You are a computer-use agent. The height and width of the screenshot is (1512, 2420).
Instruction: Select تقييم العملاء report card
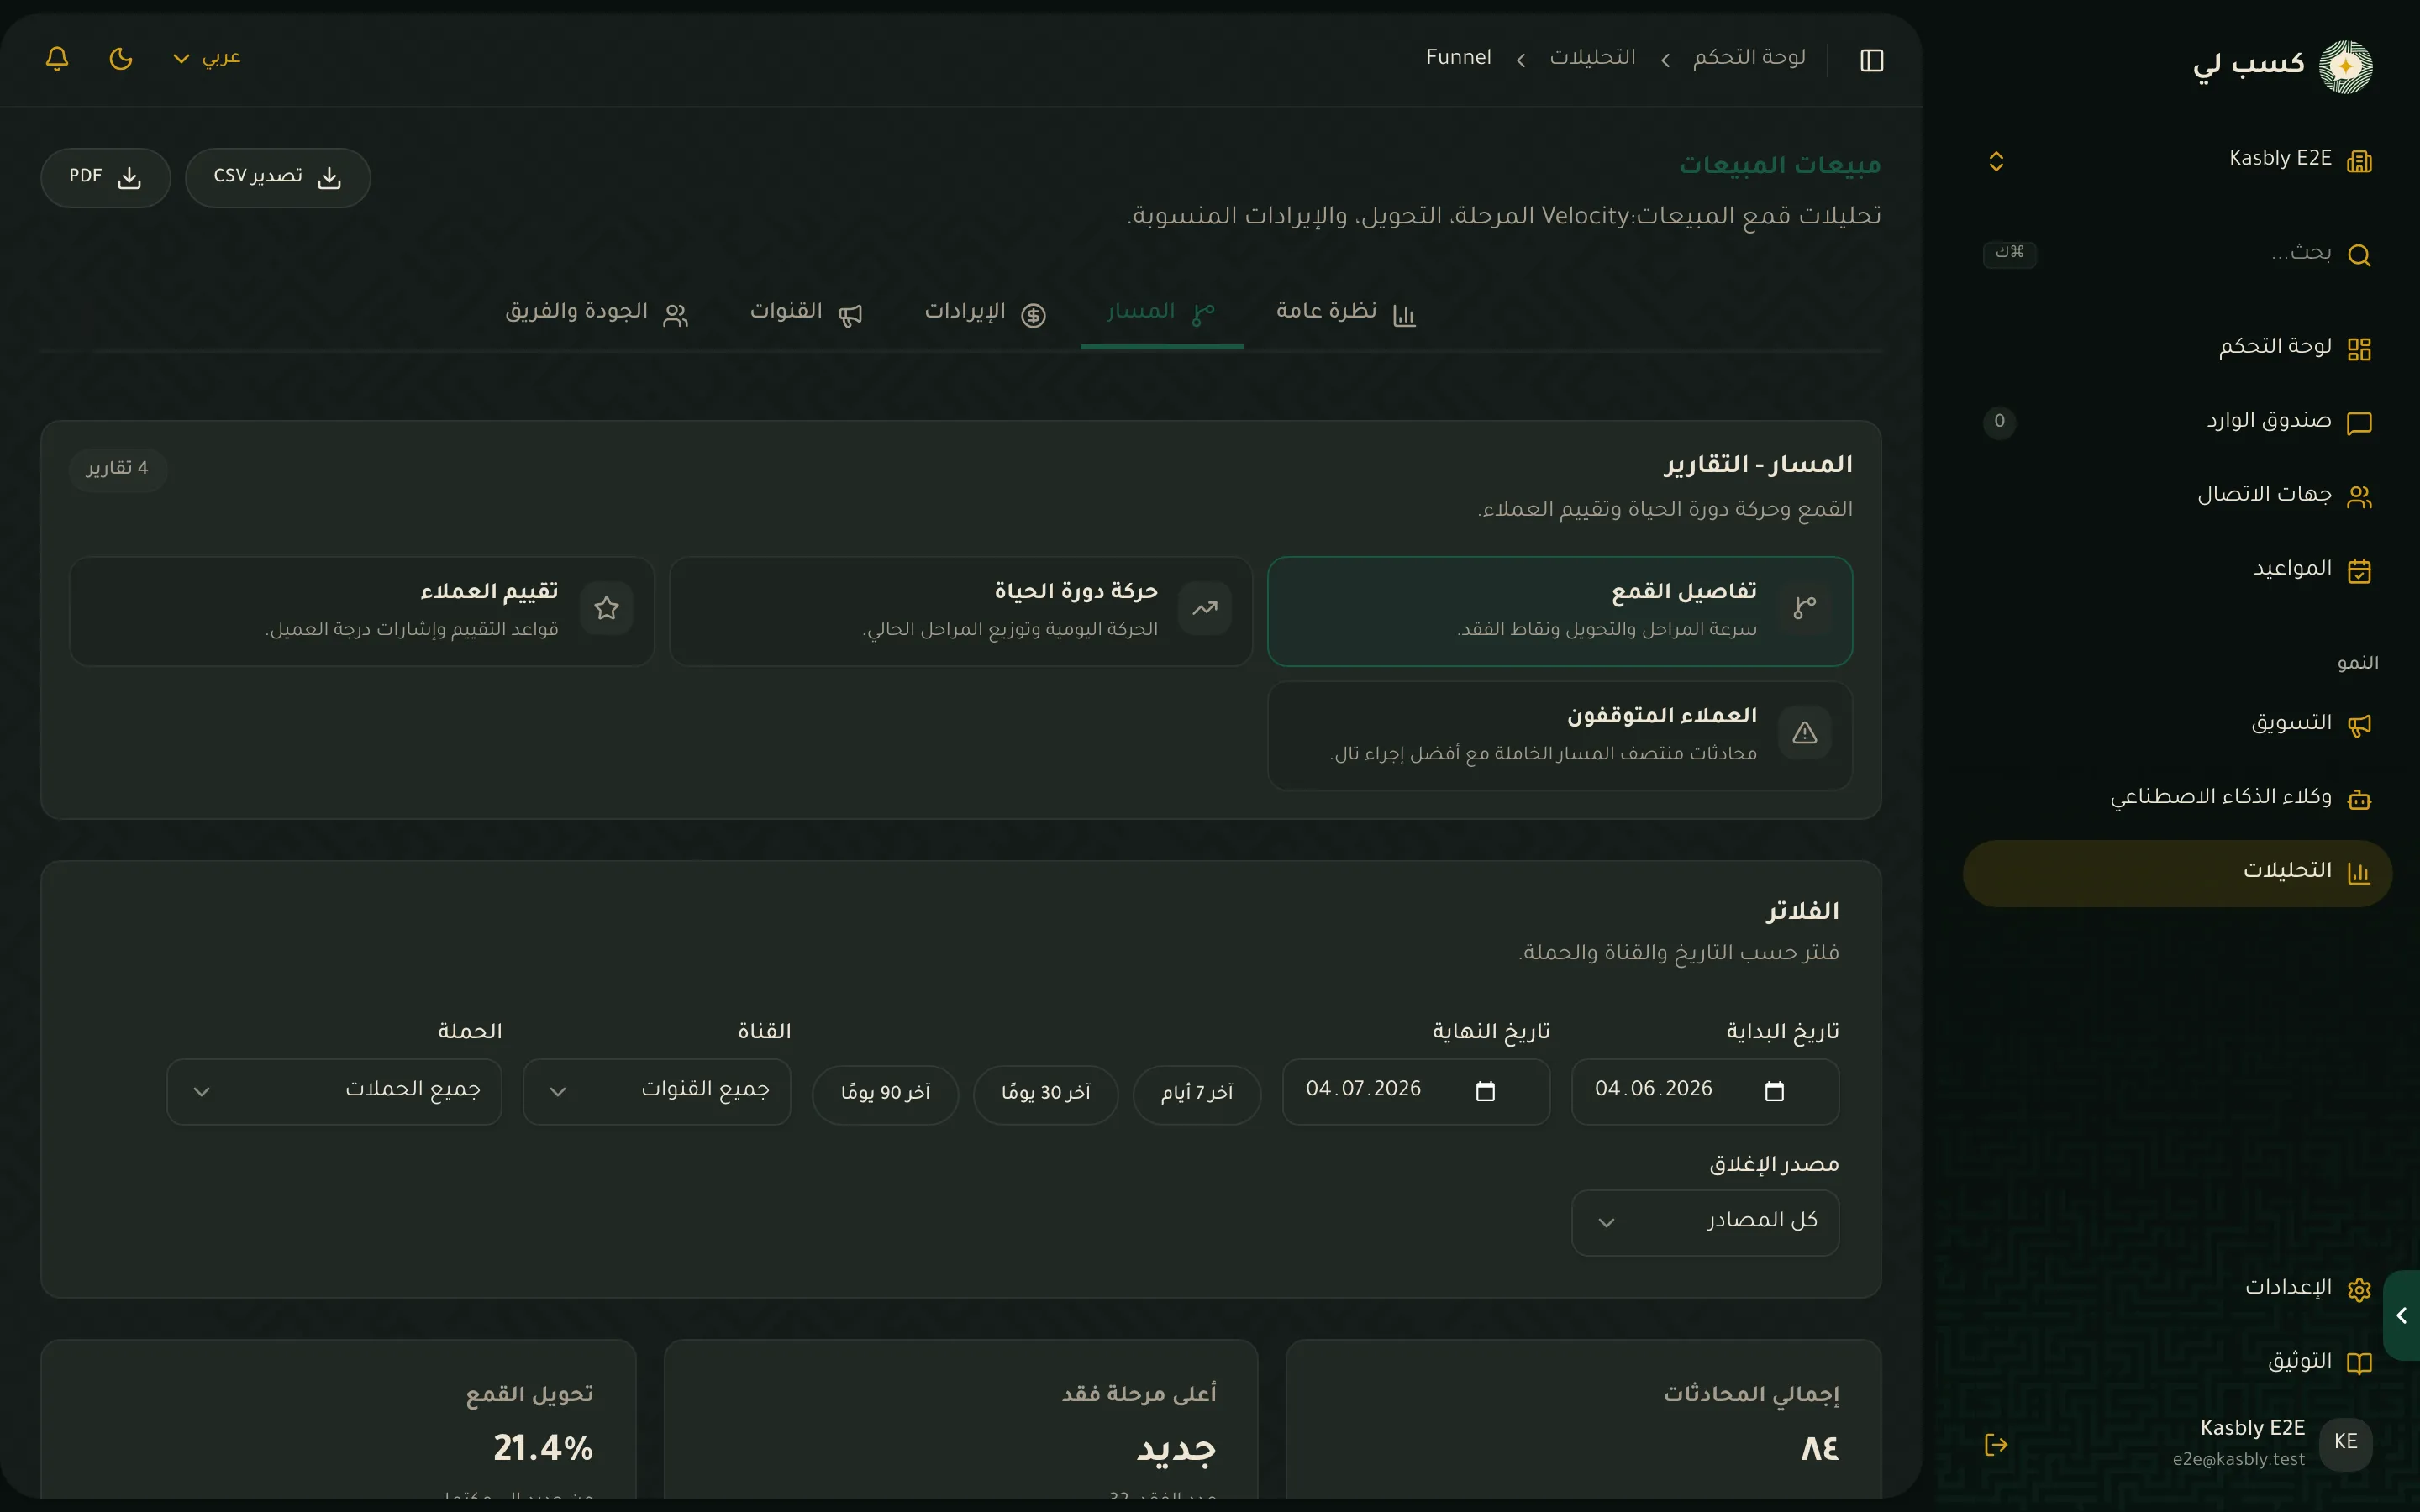(x=361, y=611)
